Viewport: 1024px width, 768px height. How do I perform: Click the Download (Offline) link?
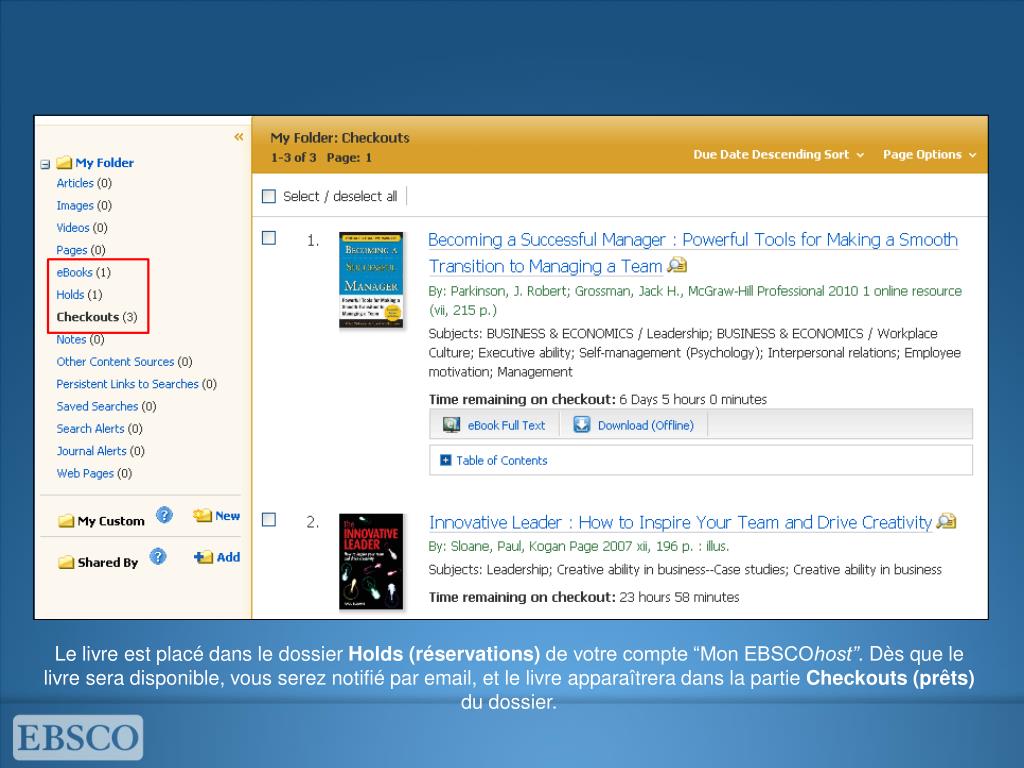pyautogui.click(x=646, y=425)
